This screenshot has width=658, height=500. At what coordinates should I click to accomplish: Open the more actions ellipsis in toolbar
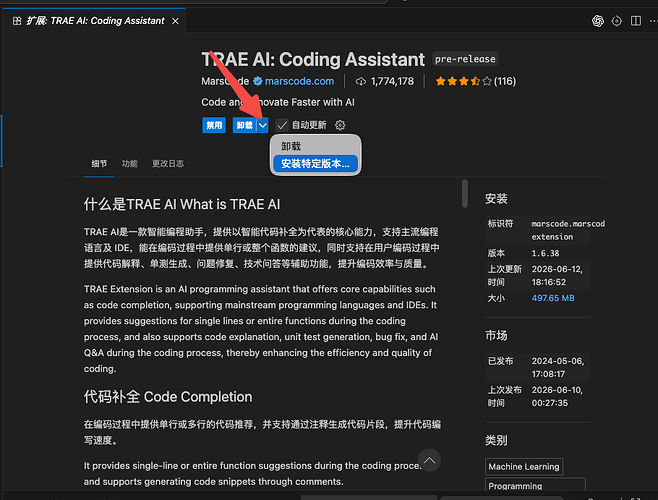coord(653,21)
